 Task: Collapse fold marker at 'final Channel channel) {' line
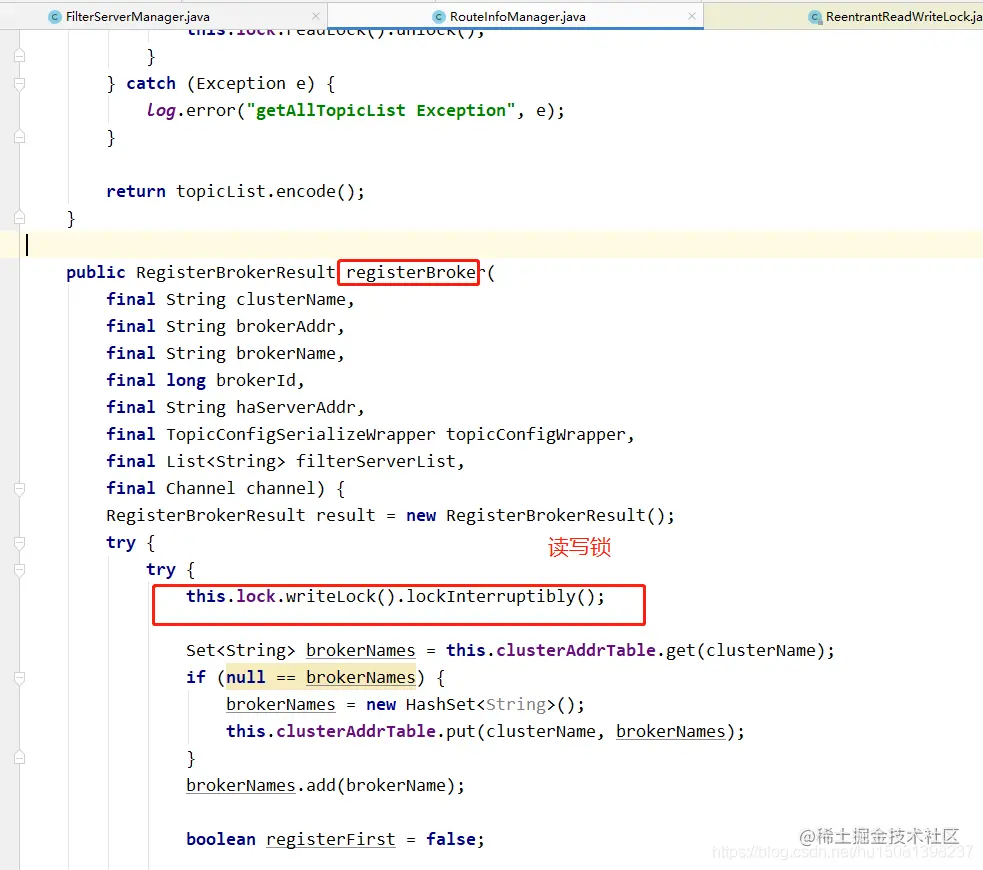point(19,488)
